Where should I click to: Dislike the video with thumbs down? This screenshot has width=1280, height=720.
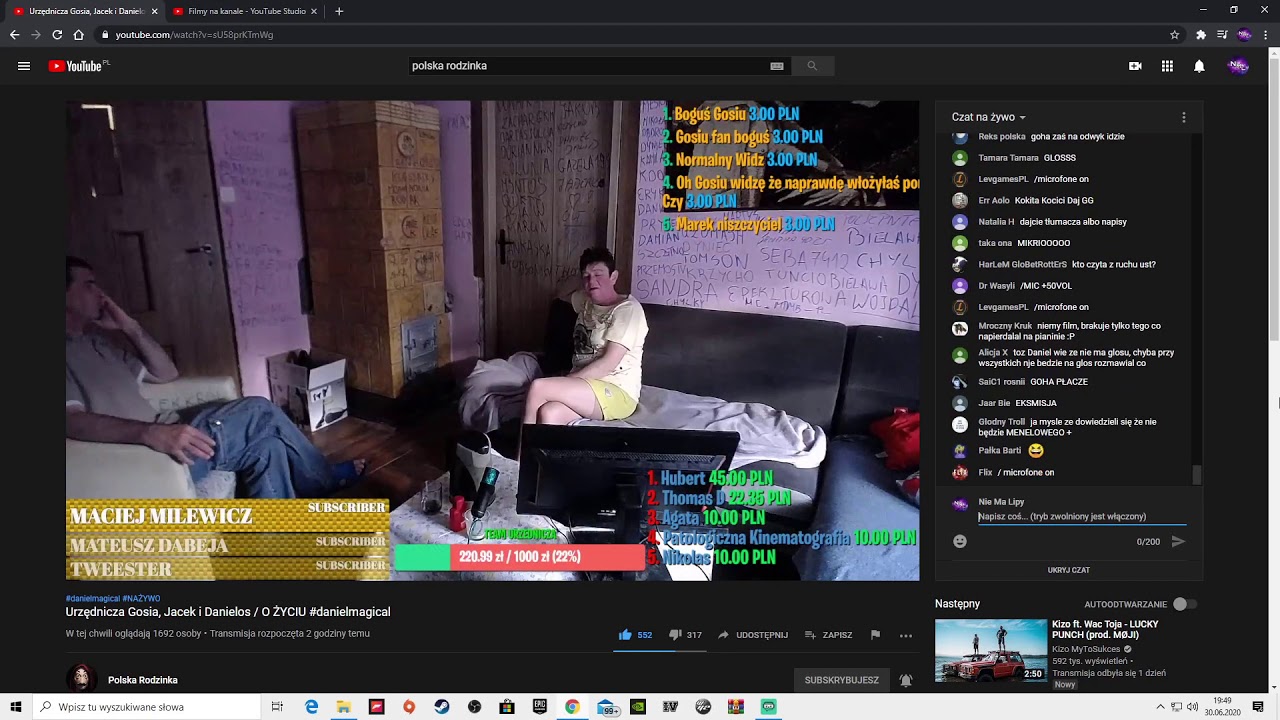pos(675,635)
